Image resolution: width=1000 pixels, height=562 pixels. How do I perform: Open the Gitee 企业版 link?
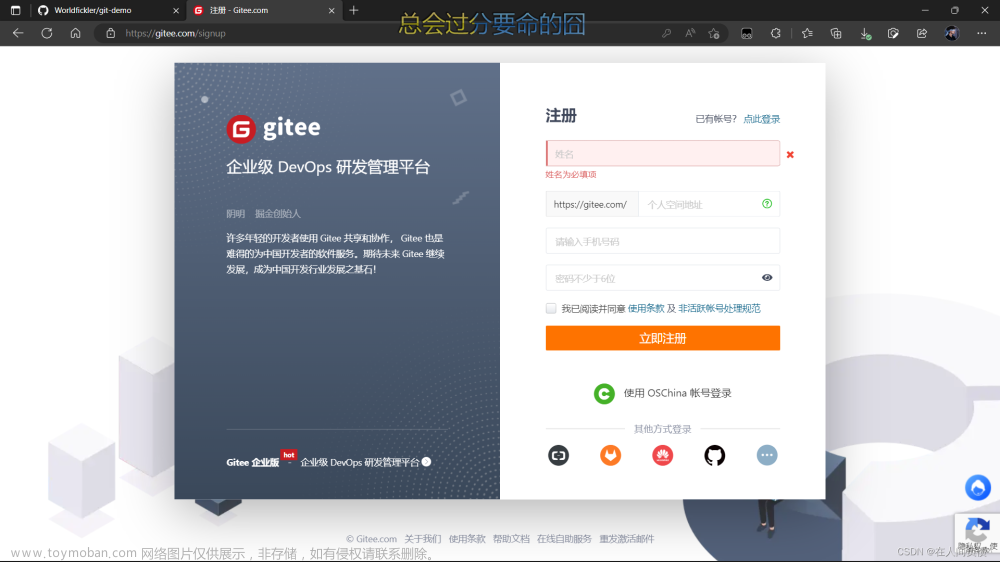pos(253,462)
